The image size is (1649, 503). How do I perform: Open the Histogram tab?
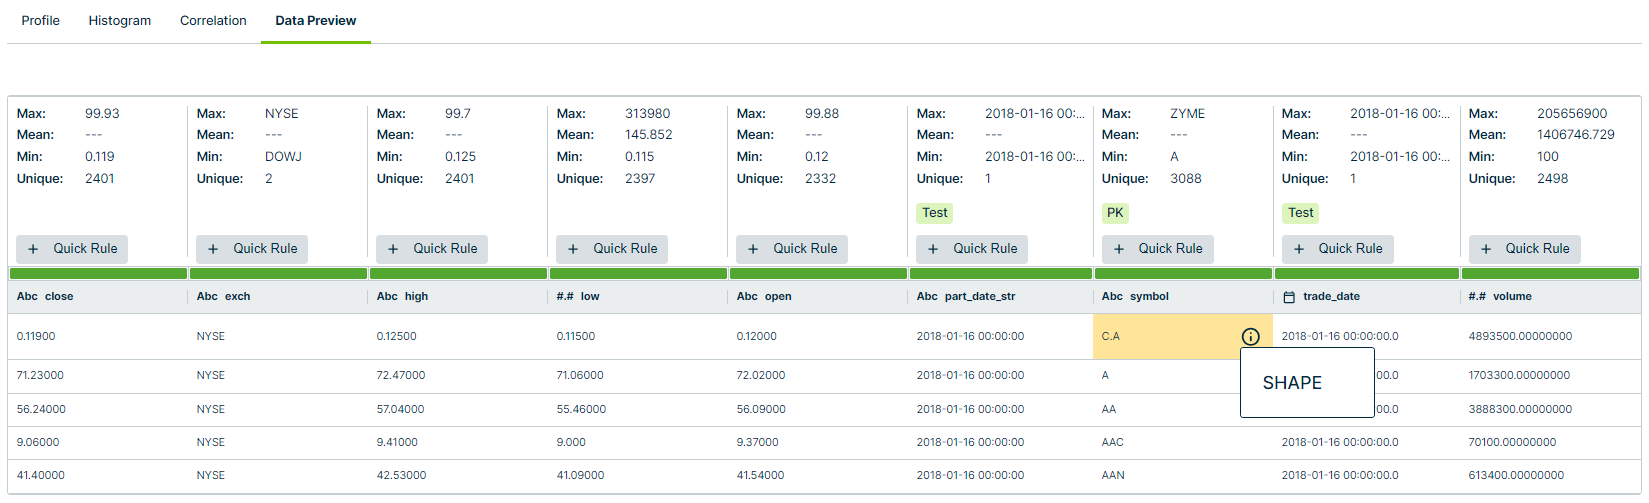click(x=120, y=21)
